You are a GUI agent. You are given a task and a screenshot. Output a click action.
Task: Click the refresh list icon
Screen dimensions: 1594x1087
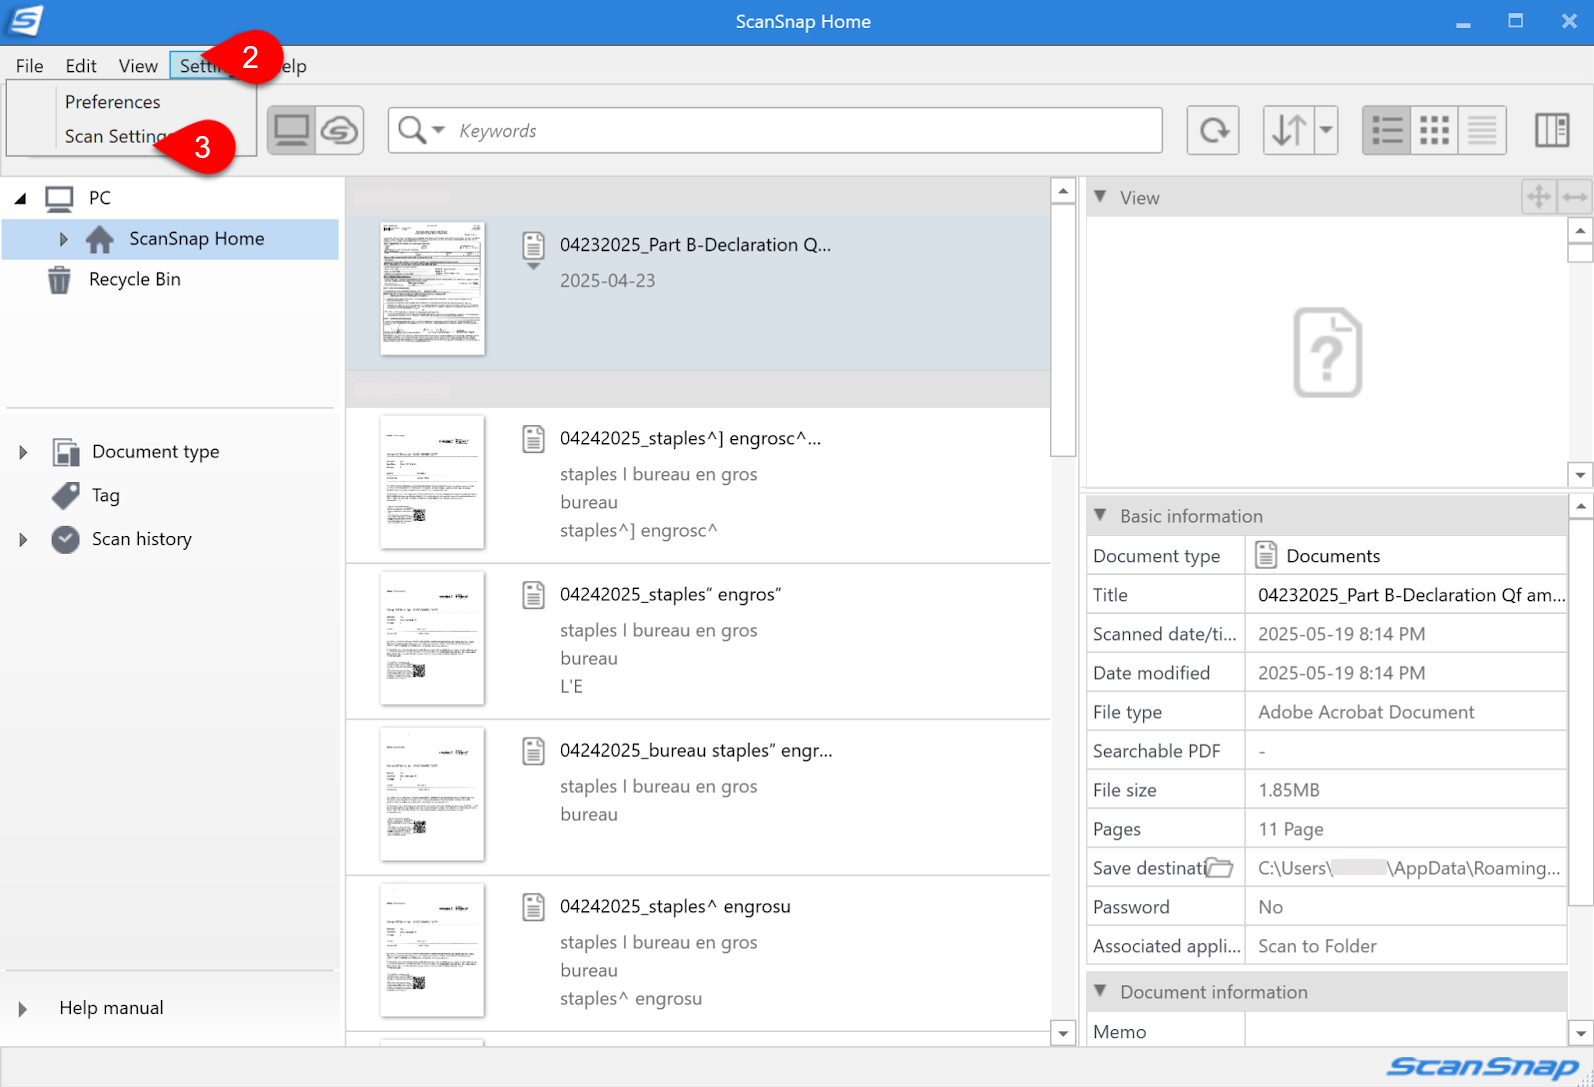click(1213, 131)
